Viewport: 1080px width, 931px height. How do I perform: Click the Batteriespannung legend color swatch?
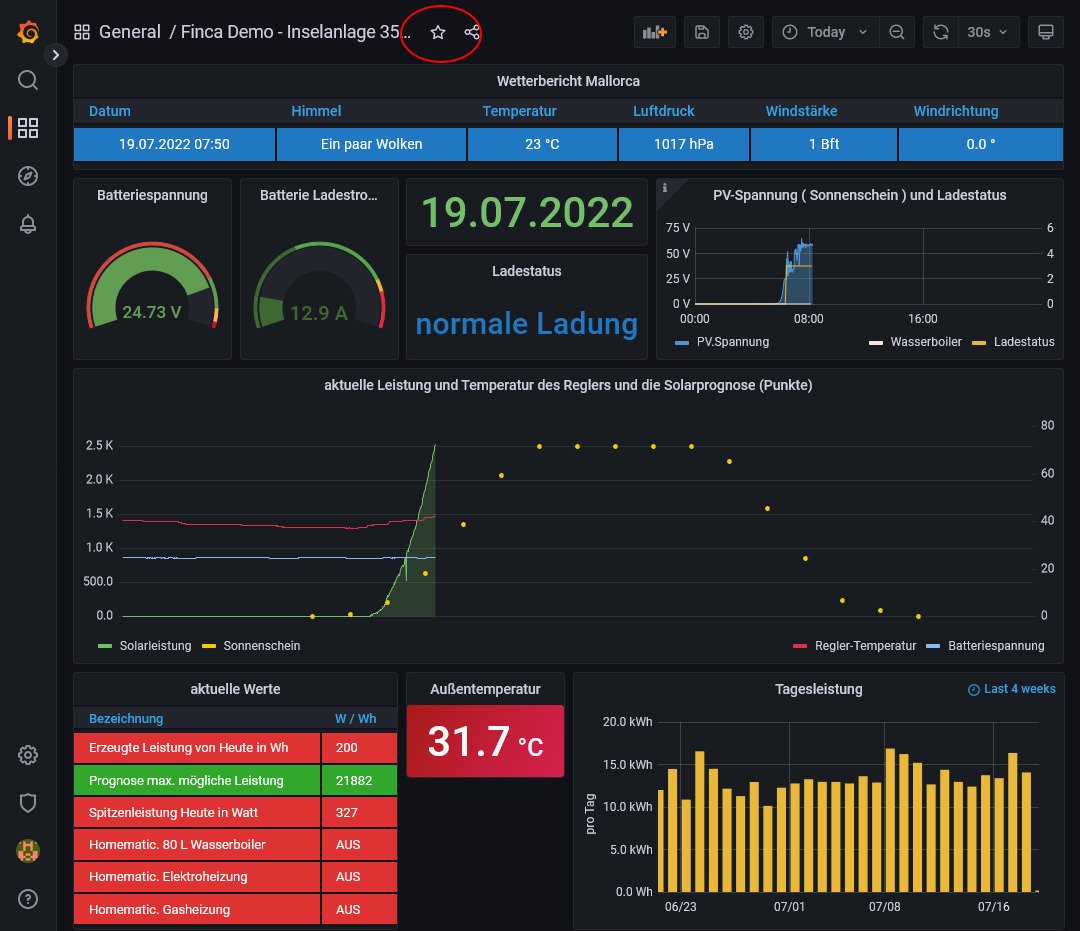tap(934, 646)
